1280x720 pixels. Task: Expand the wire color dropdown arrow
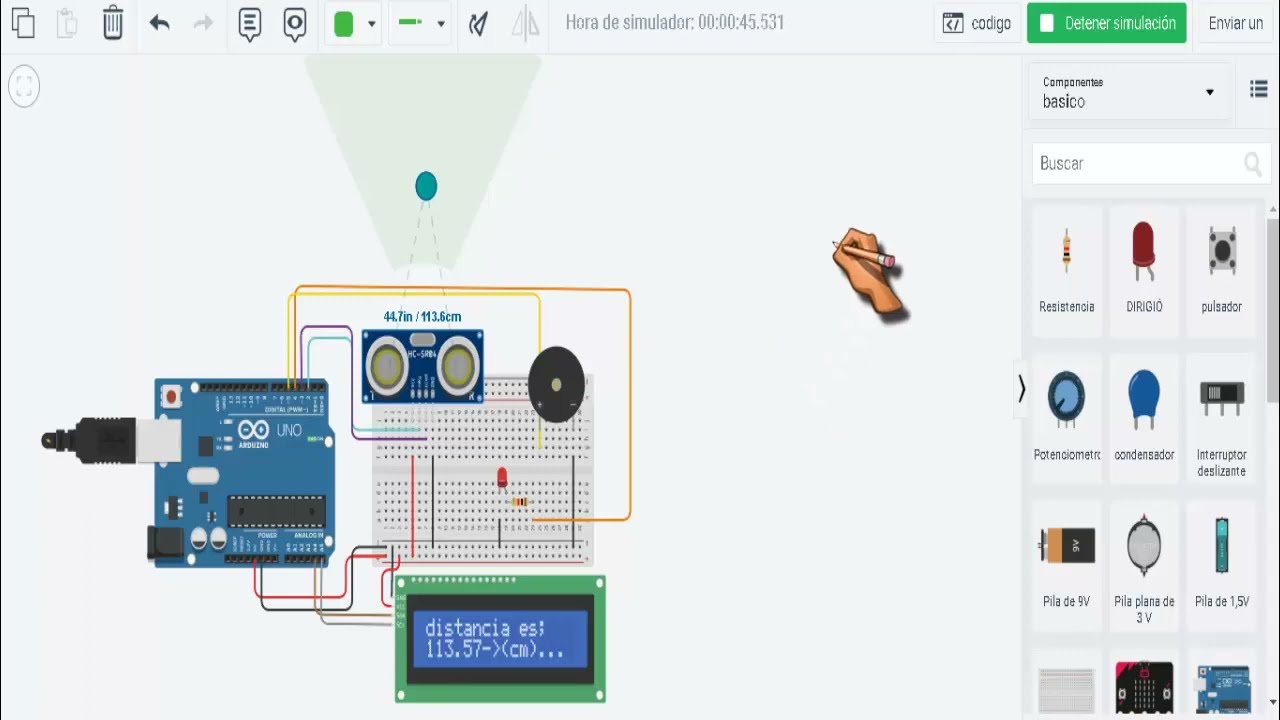point(372,24)
